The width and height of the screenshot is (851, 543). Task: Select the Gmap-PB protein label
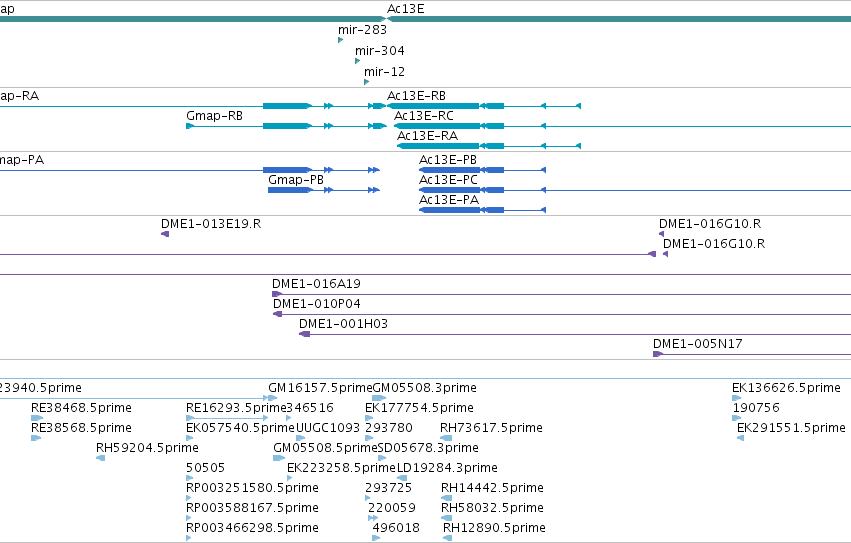pyautogui.click(x=296, y=180)
